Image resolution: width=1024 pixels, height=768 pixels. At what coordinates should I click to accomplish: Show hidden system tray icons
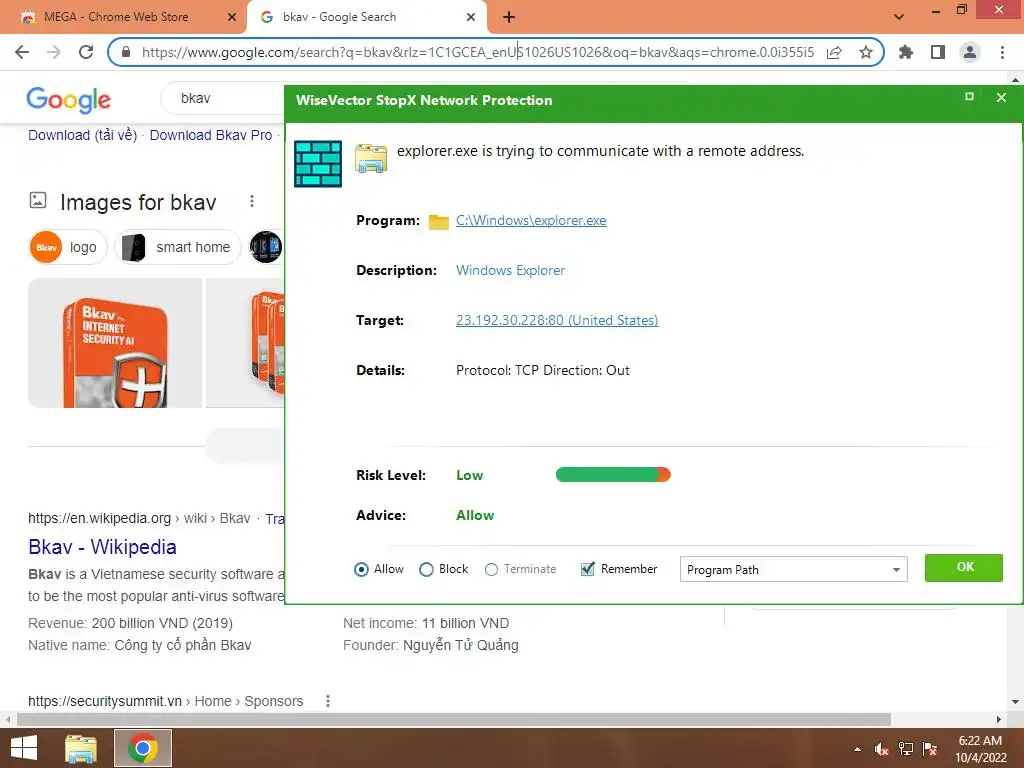coord(857,750)
